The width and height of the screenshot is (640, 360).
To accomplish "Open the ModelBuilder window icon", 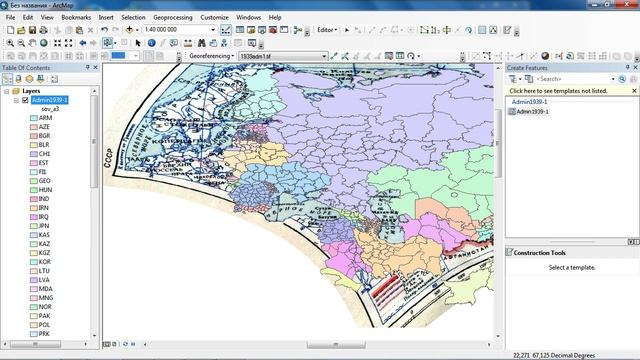I will pyautogui.click(x=298, y=30).
